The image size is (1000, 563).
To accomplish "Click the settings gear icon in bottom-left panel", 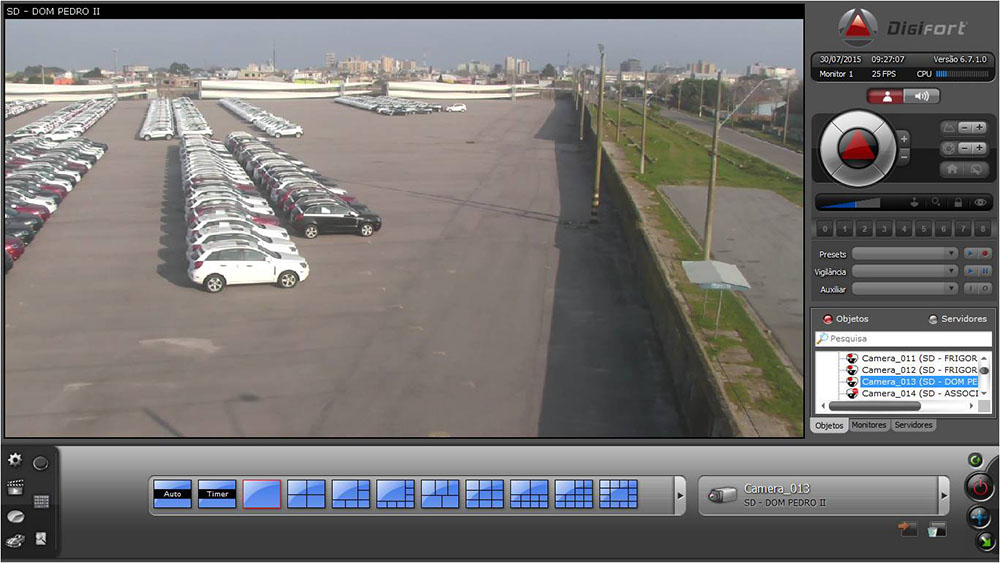I will pos(15,460).
